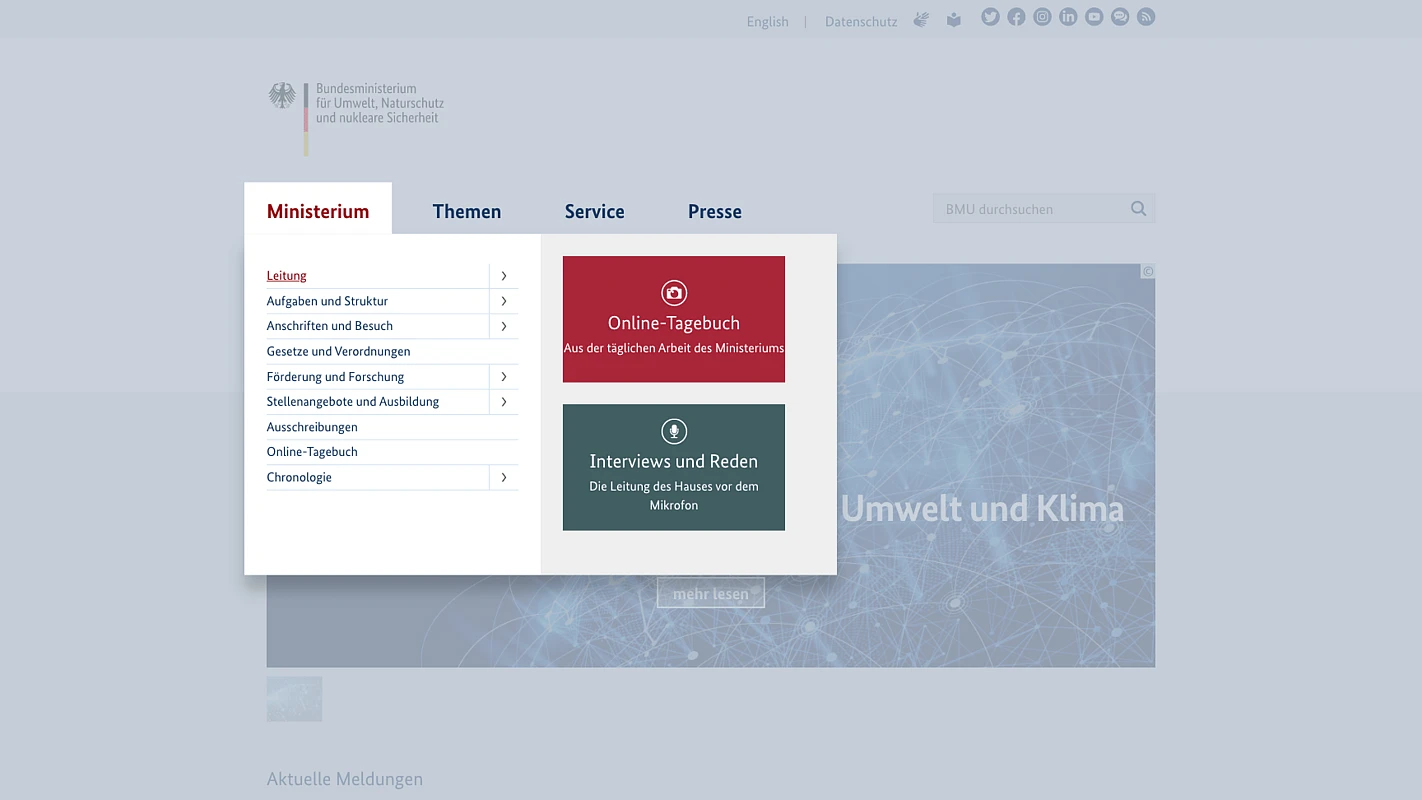Focus the BMU durchsuchen search field
The height and width of the screenshot is (800, 1422).
pyautogui.click(x=1030, y=209)
